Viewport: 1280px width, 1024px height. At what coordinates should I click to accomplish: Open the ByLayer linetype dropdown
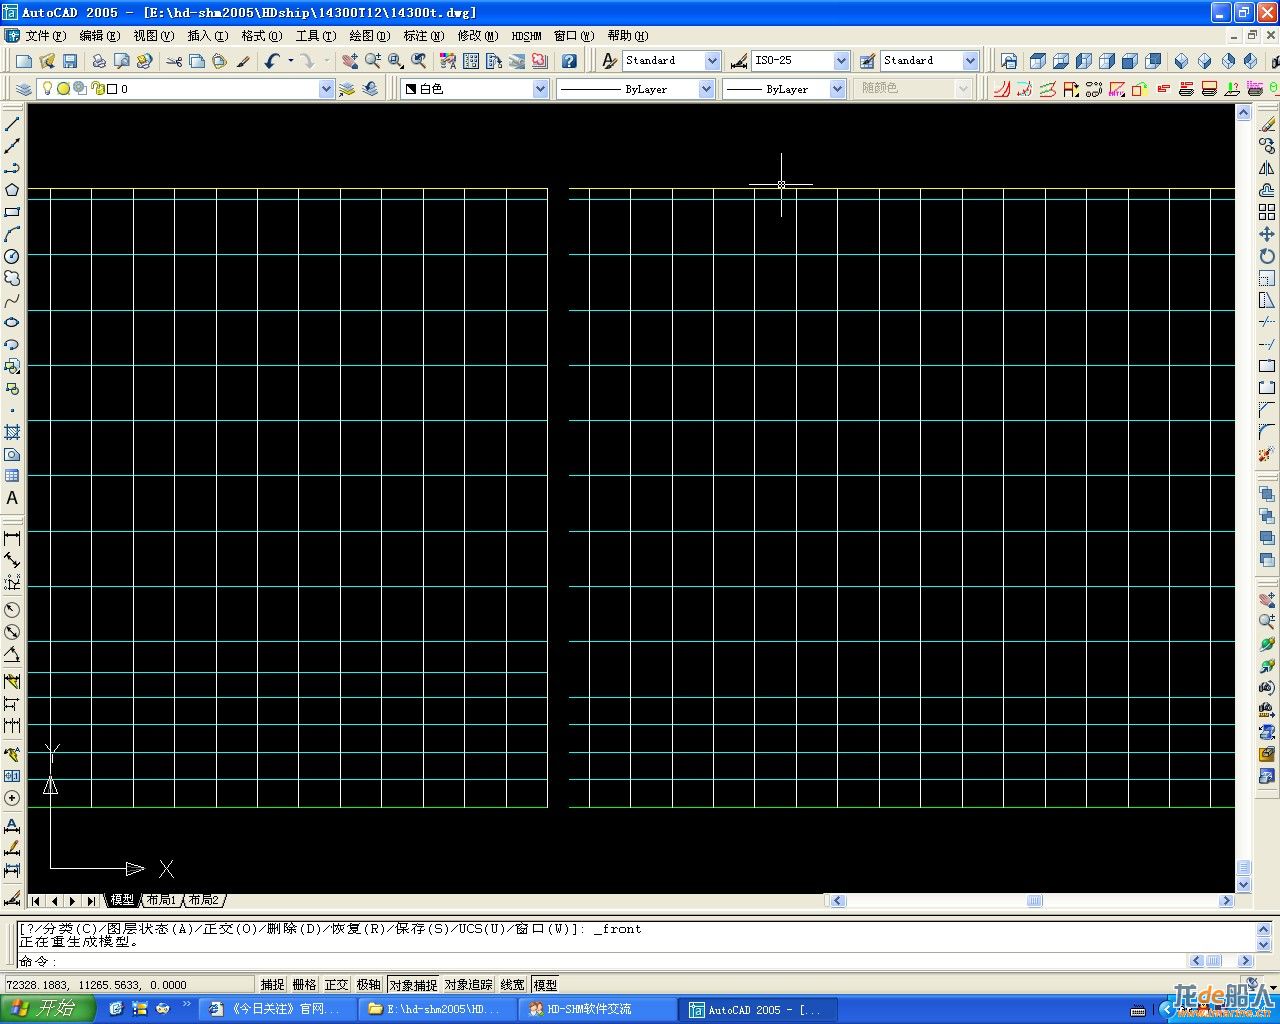click(706, 89)
